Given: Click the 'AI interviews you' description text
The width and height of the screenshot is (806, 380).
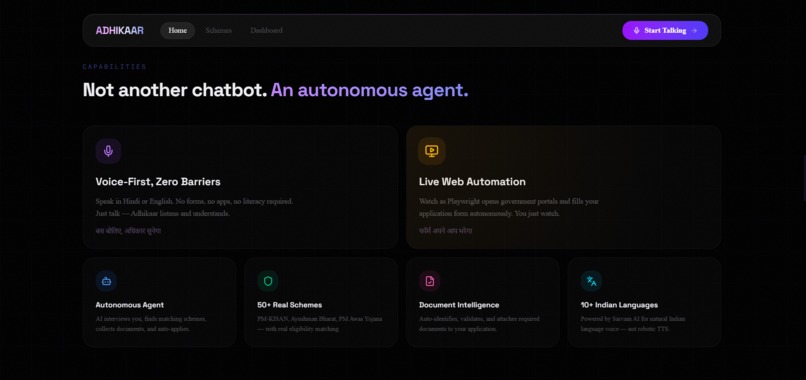Looking at the screenshot, I should point(151,324).
